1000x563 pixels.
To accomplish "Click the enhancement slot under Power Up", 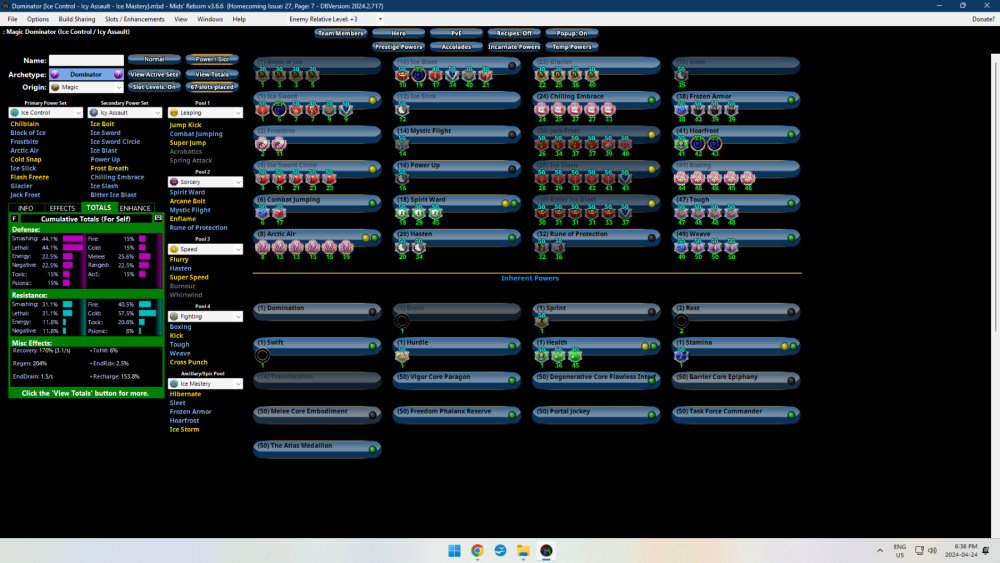I will tap(402, 180).
